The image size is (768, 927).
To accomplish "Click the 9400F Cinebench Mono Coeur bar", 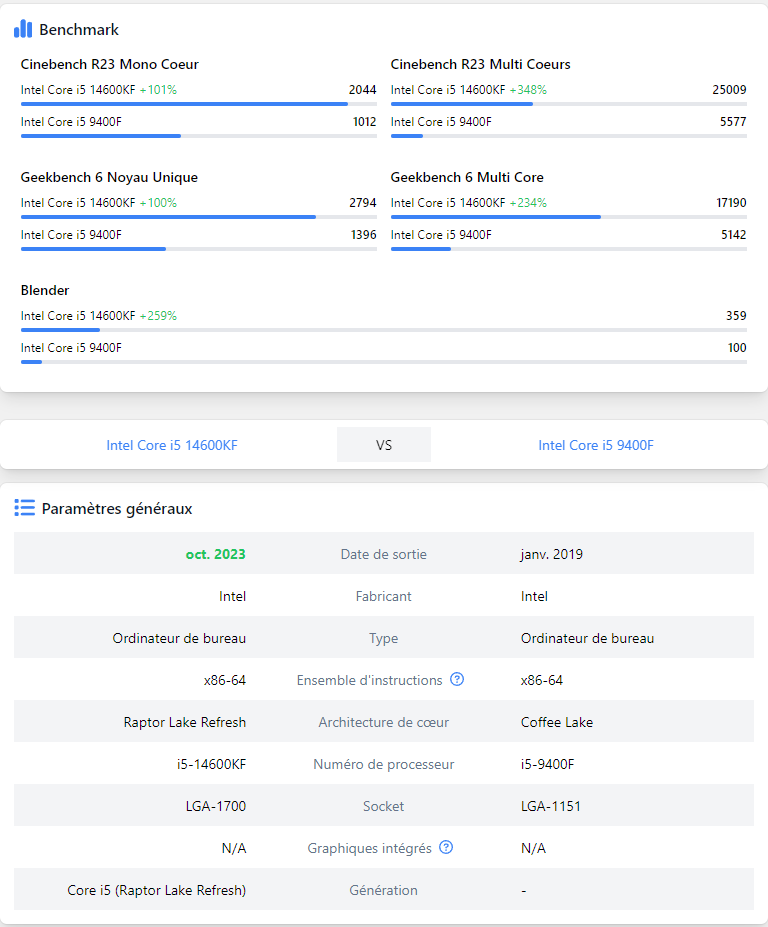I will pyautogui.click(x=100, y=136).
